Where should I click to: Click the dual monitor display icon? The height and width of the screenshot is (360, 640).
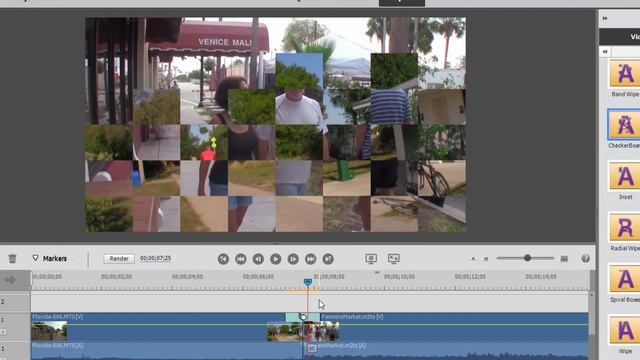[393, 258]
